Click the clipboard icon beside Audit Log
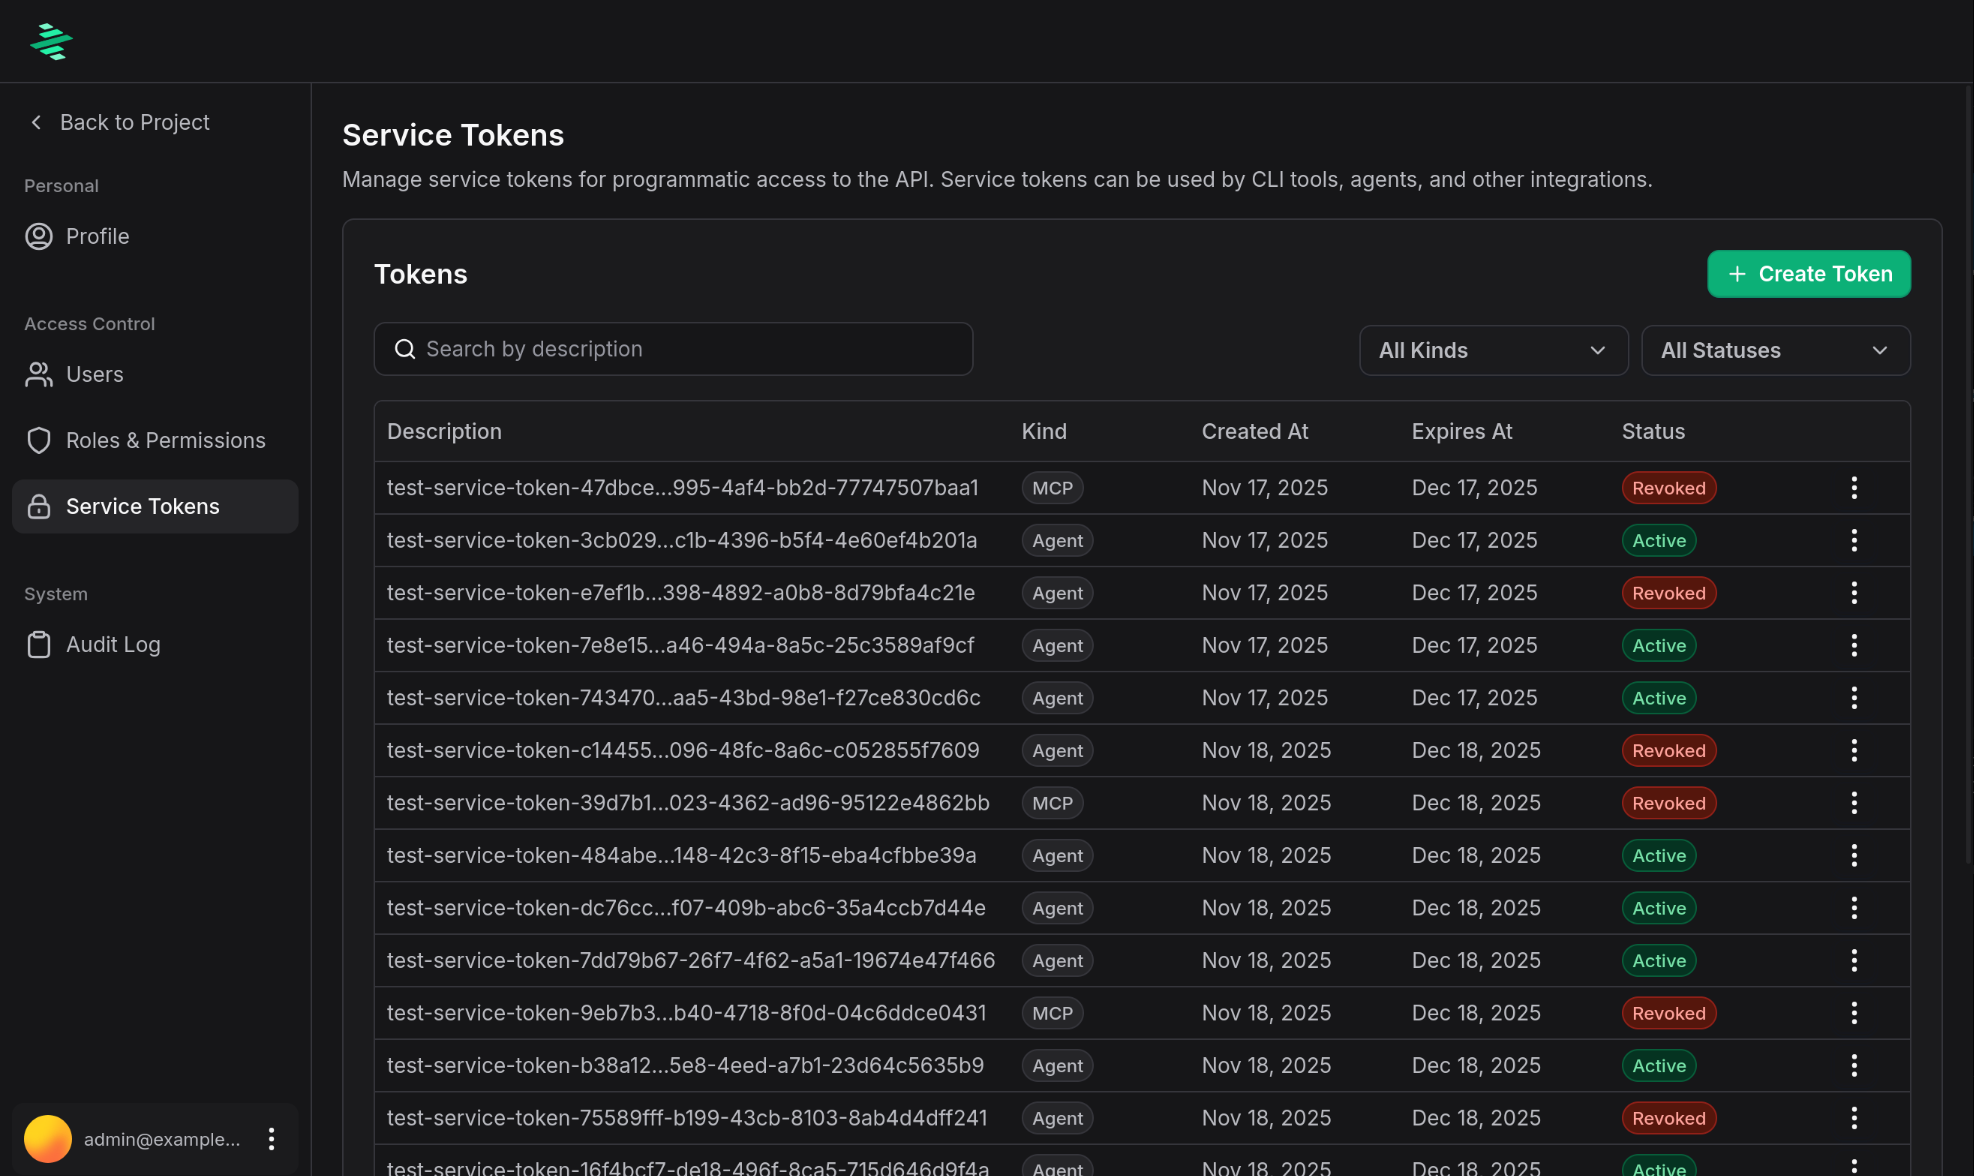1974x1176 pixels. coord(39,644)
